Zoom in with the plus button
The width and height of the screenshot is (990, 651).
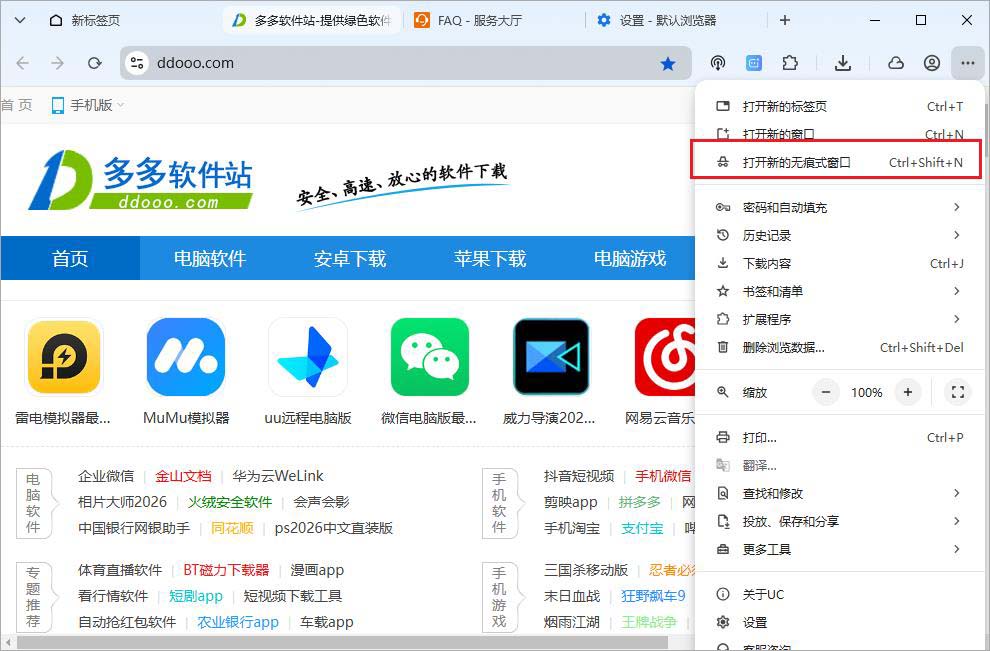[908, 392]
